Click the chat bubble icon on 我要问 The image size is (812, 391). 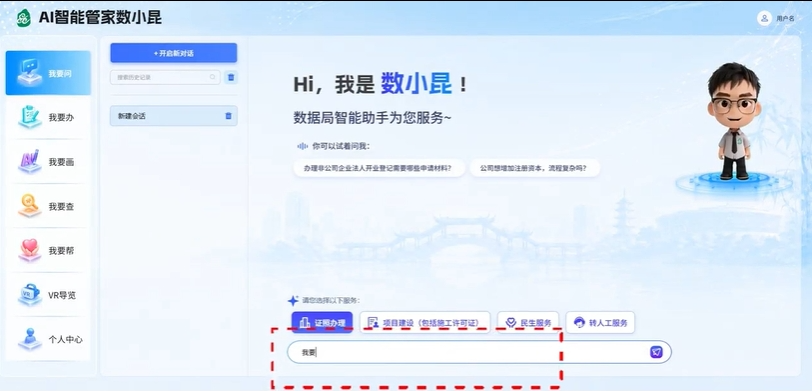click(29, 71)
